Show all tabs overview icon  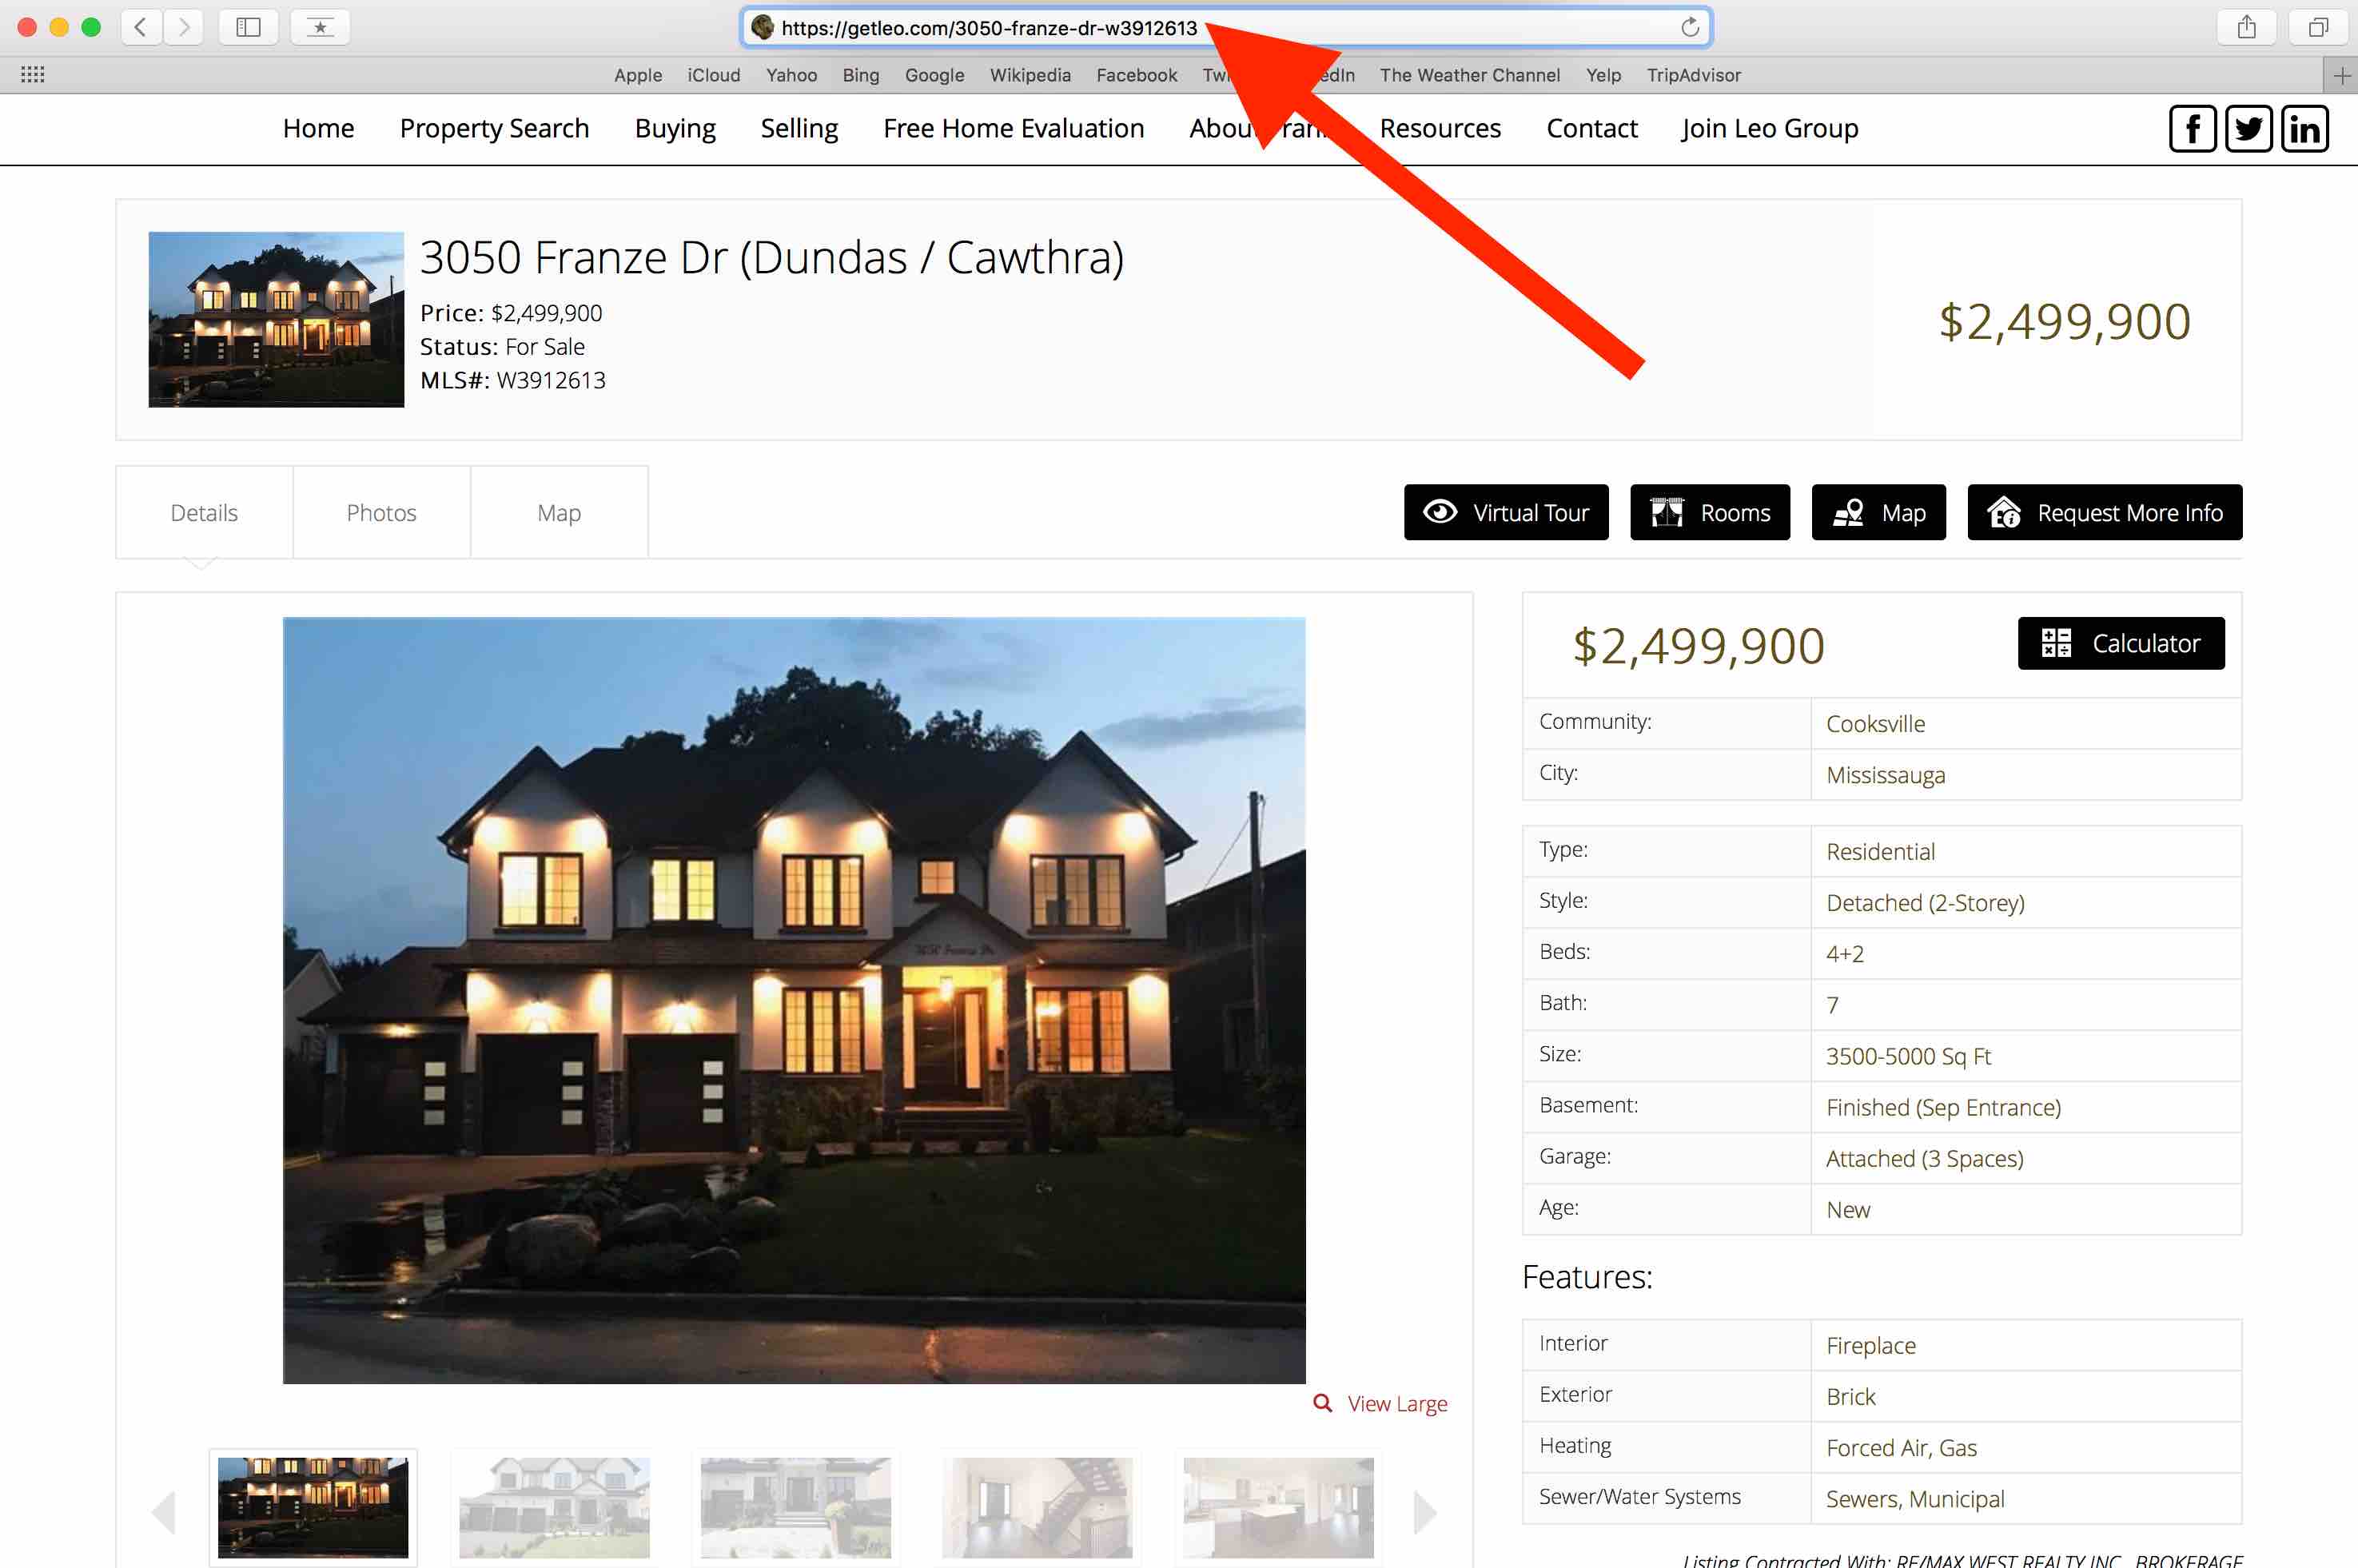(x=2318, y=27)
